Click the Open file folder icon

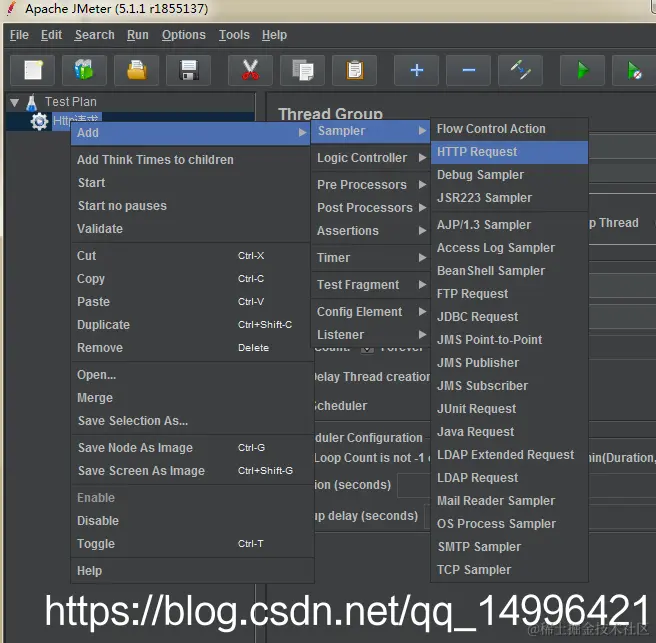coord(136,70)
